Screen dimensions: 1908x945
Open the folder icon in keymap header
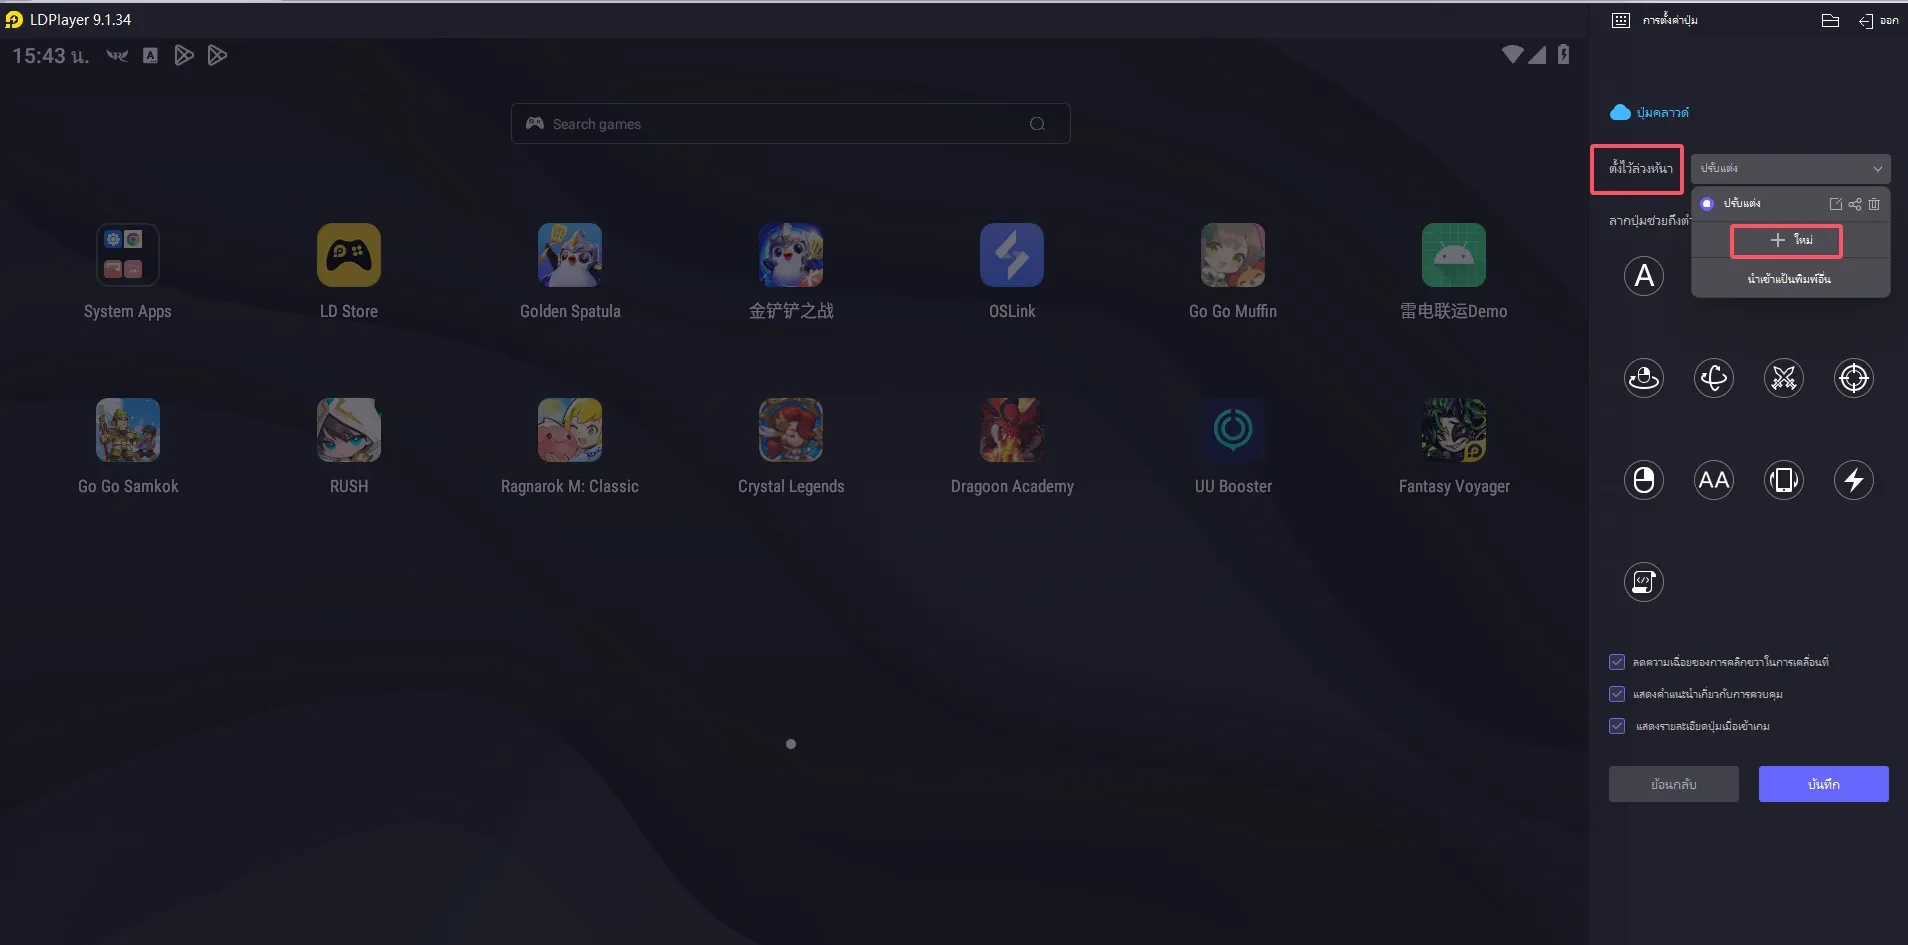[x=1830, y=20]
